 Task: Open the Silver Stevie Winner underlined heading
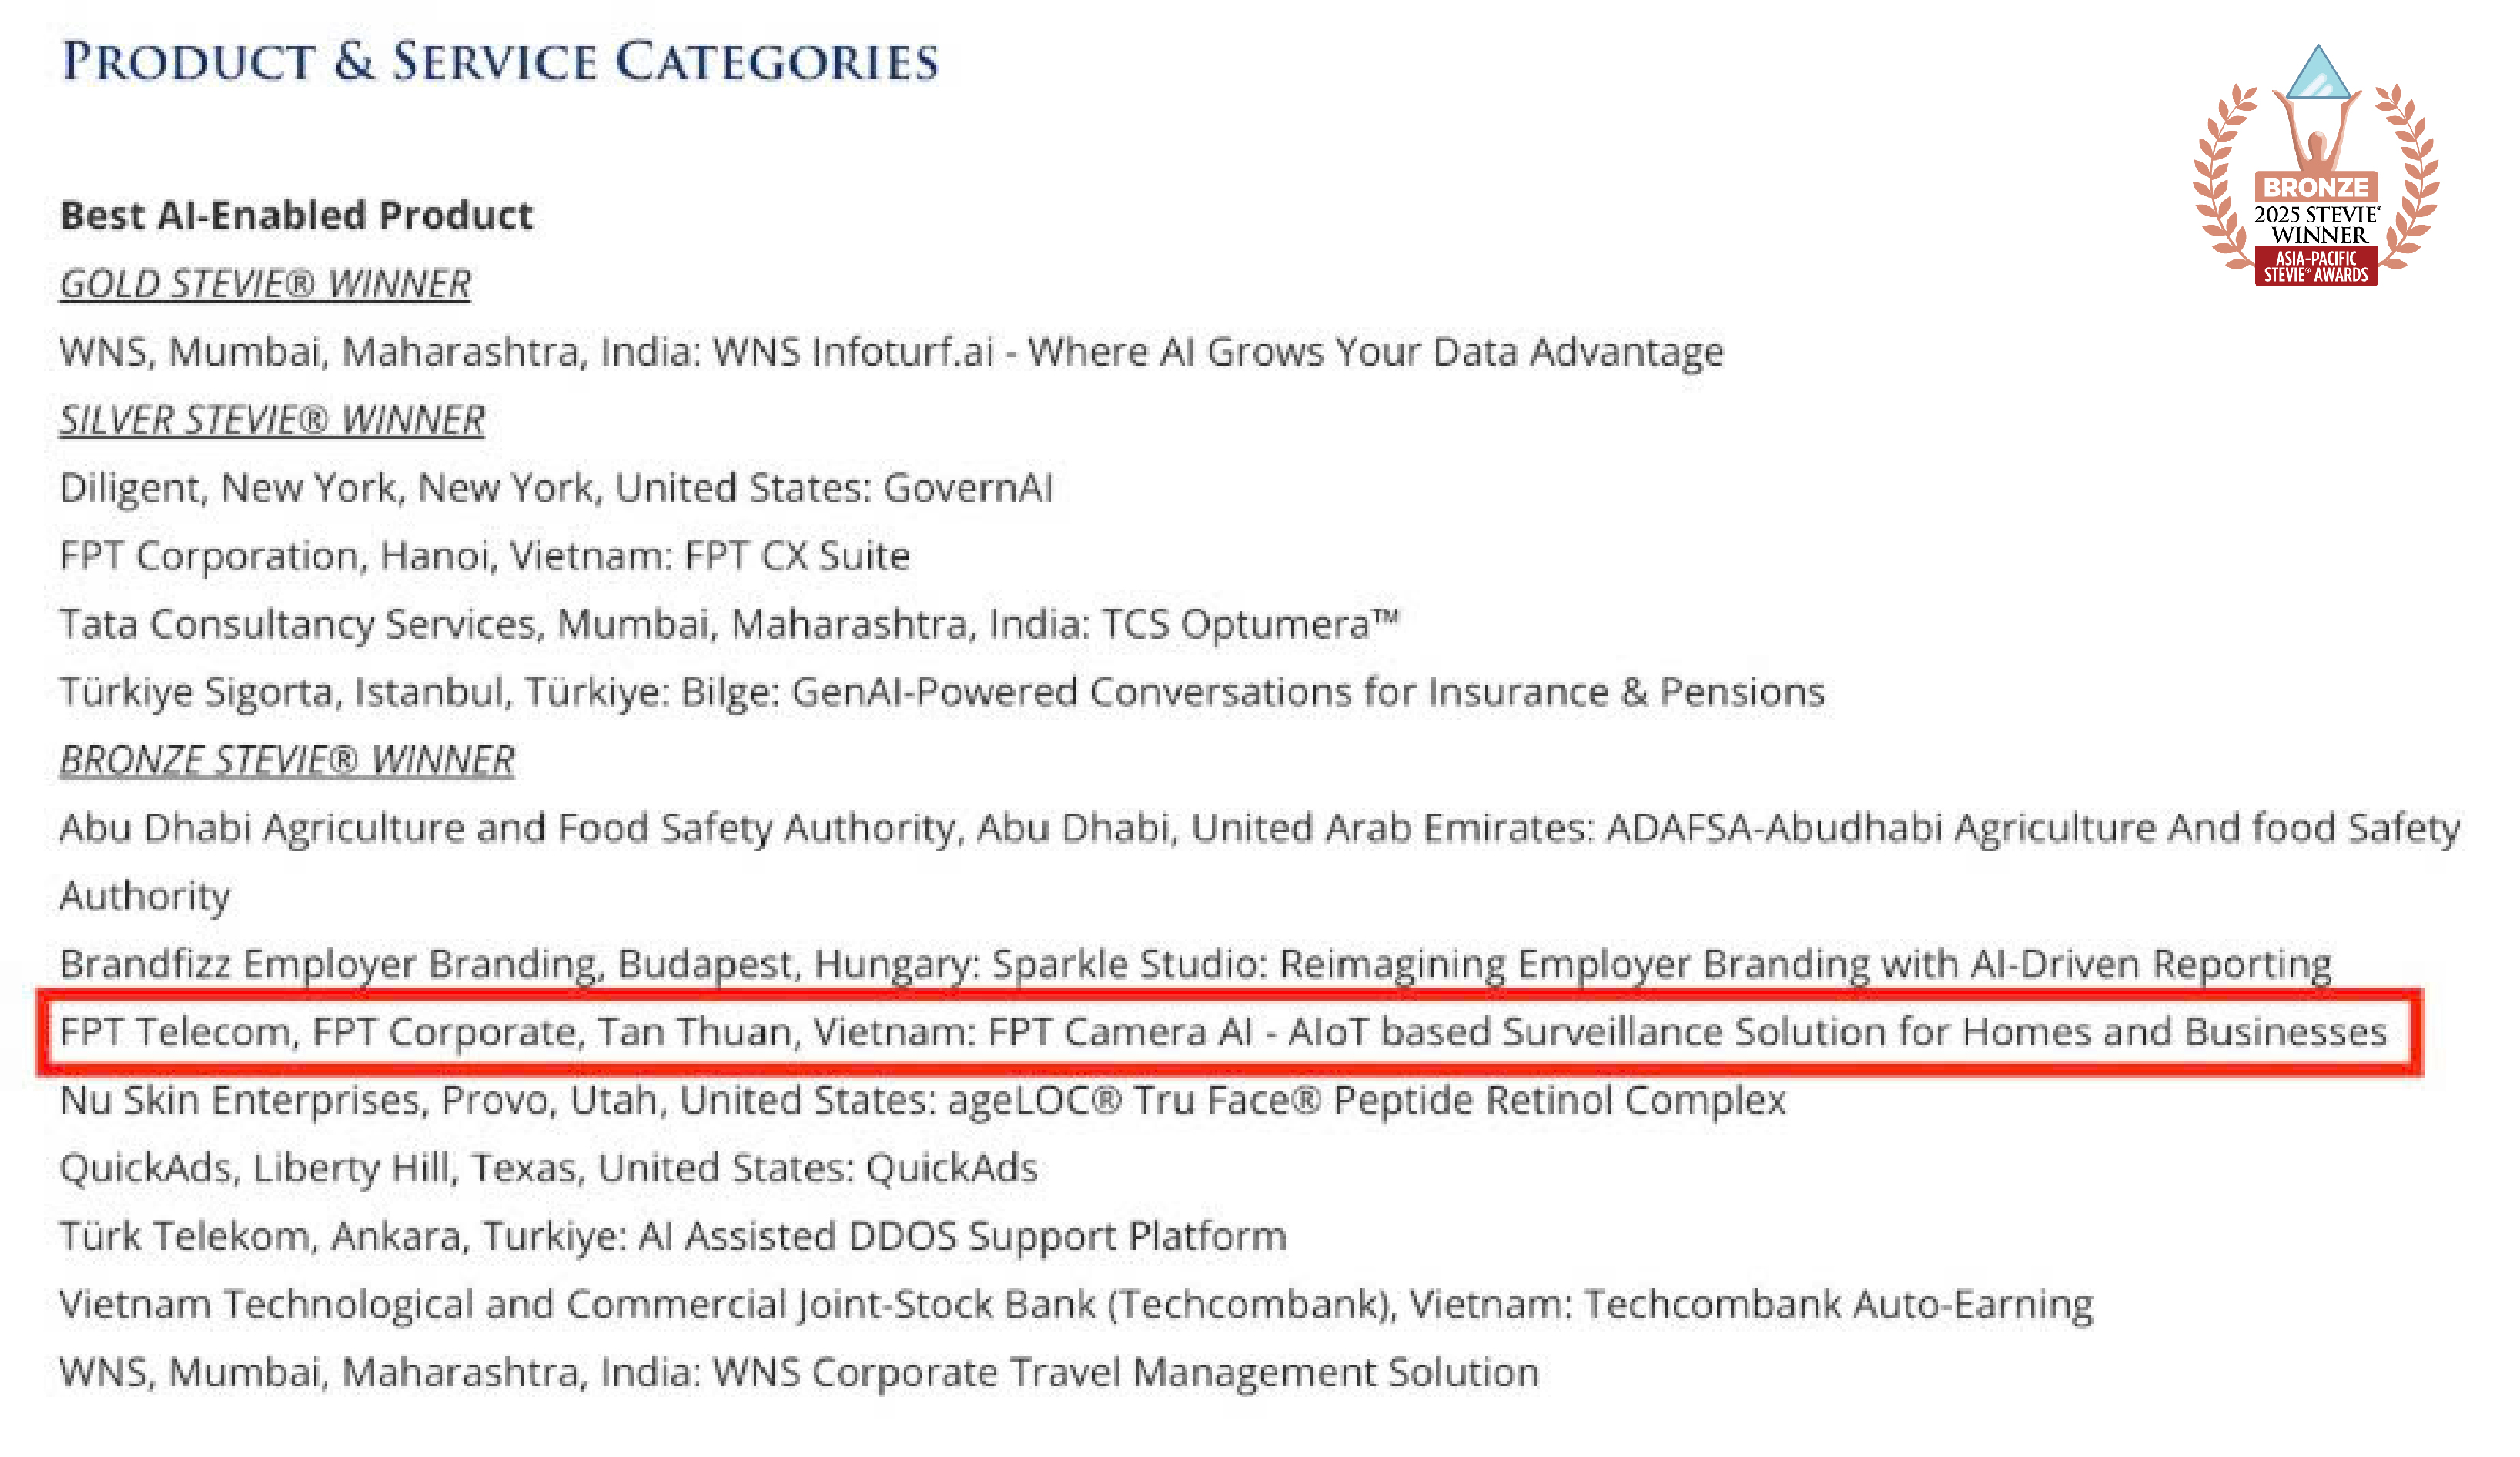click(272, 420)
